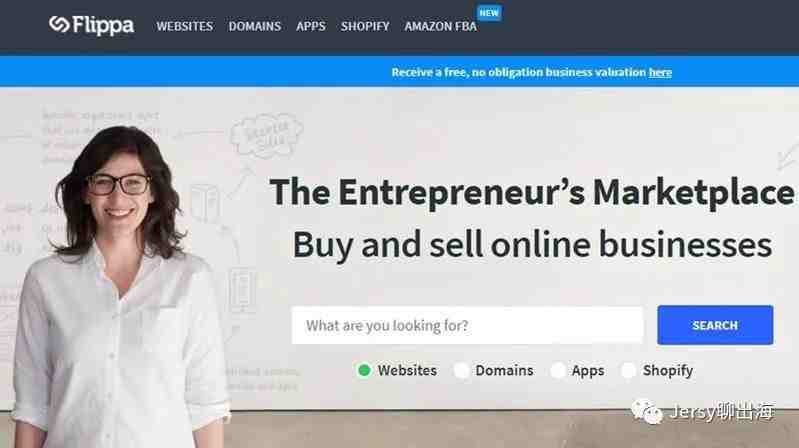The height and width of the screenshot is (448, 799).
Task: Focus the 'What are you looking for?' field
Action: point(467,325)
